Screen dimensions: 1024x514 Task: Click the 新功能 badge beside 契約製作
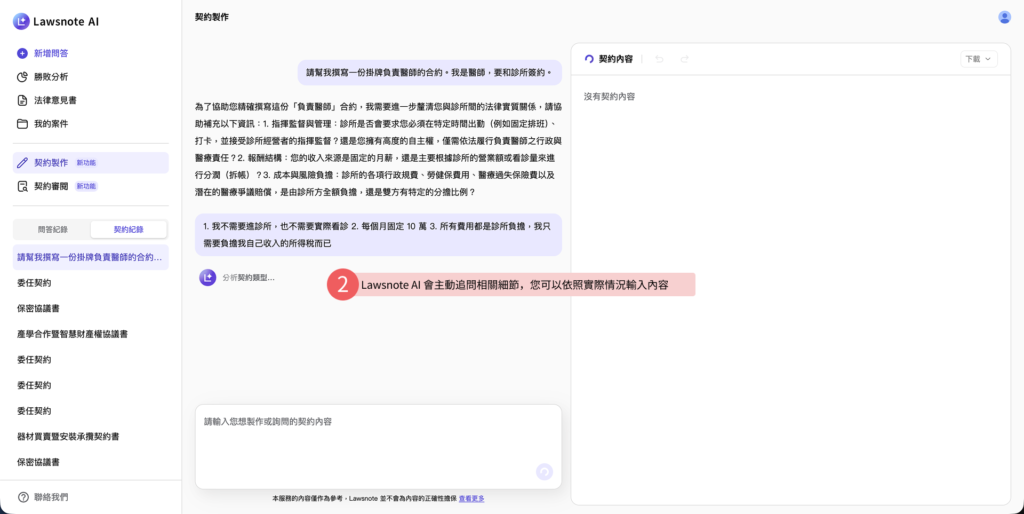tap(86, 163)
